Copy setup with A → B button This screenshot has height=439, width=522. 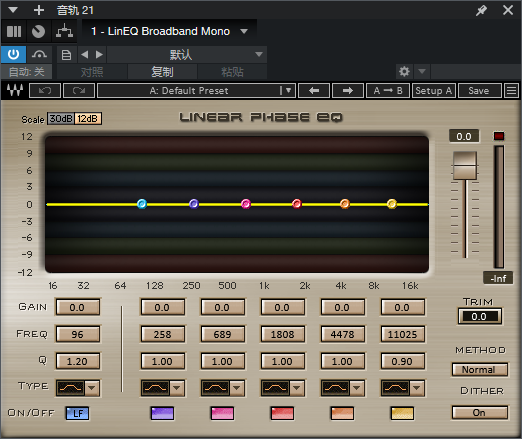pyautogui.click(x=388, y=91)
